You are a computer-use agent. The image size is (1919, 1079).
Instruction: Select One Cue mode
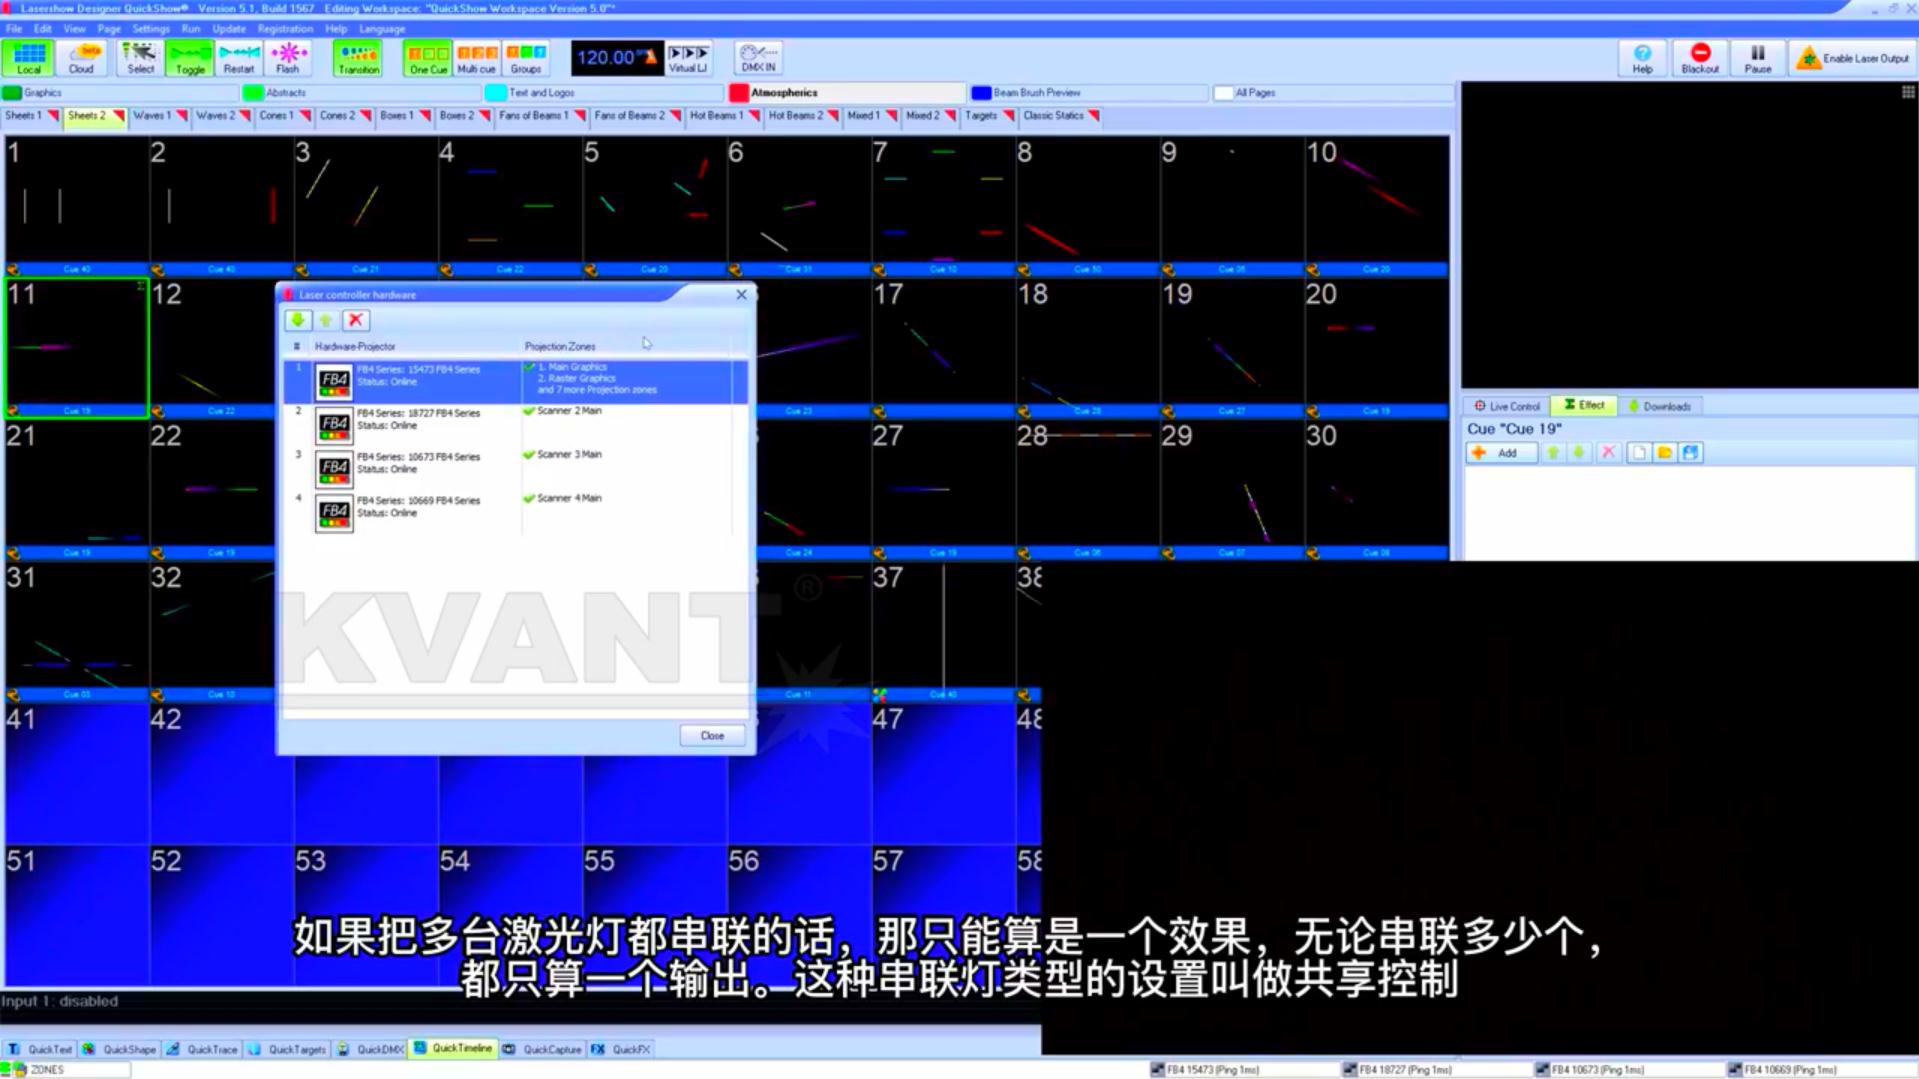pyautogui.click(x=428, y=58)
